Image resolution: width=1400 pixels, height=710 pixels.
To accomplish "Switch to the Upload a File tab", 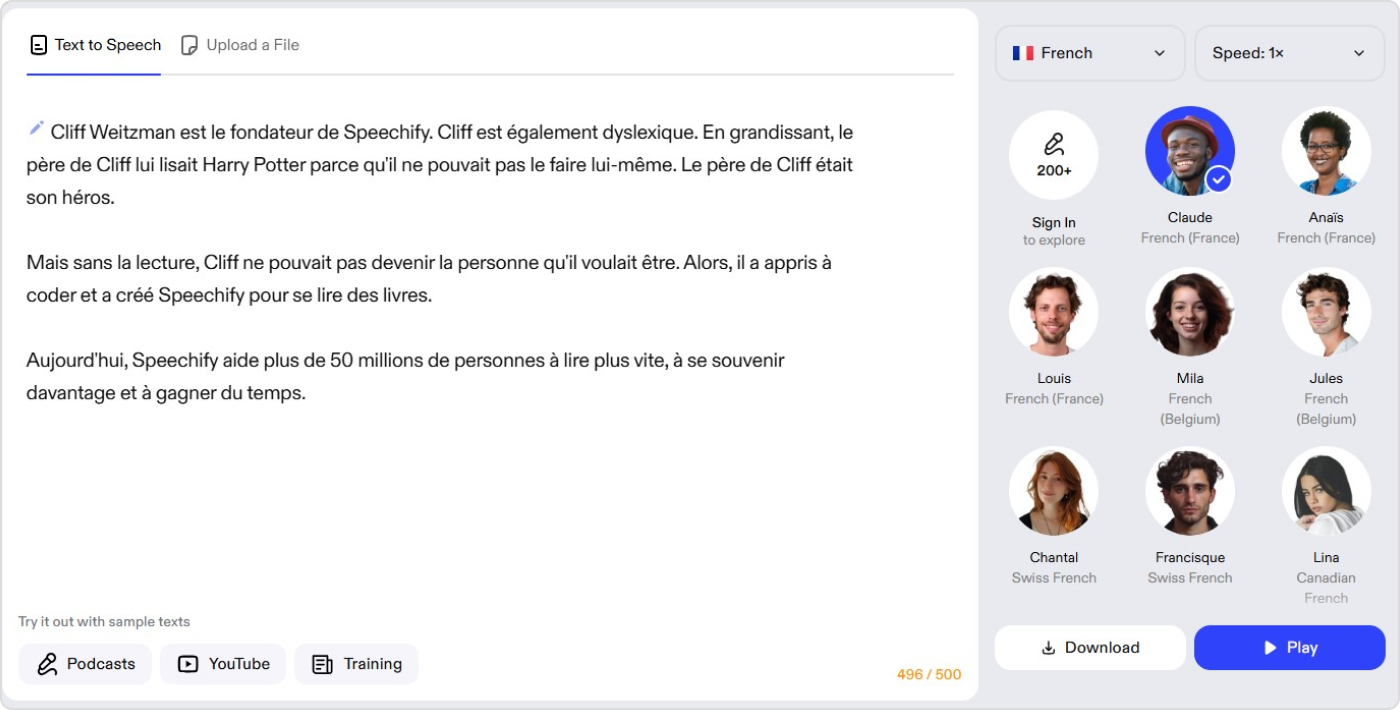I will pos(252,45).
